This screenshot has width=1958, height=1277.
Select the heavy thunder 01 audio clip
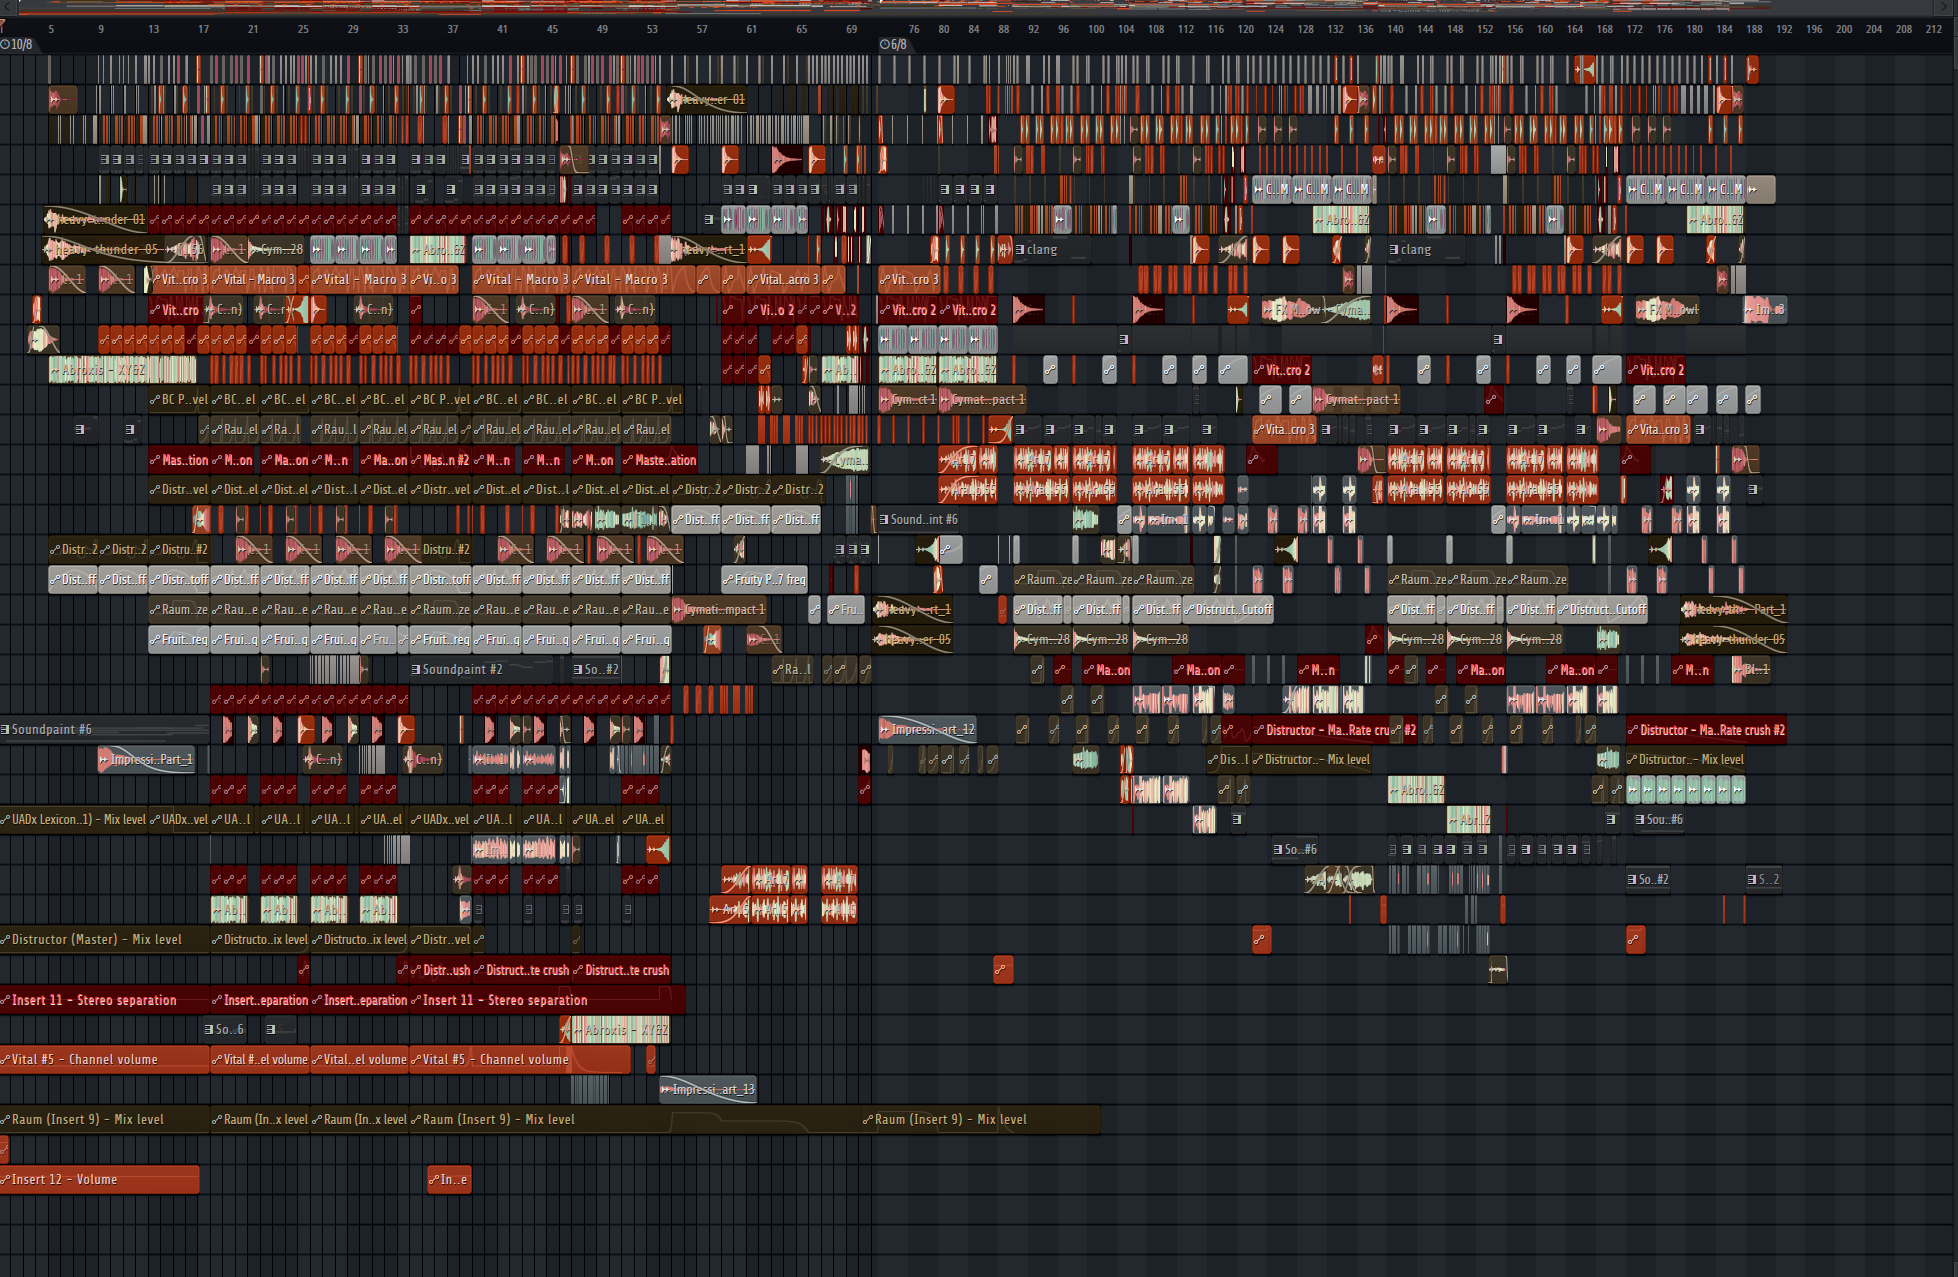point(96,220)
